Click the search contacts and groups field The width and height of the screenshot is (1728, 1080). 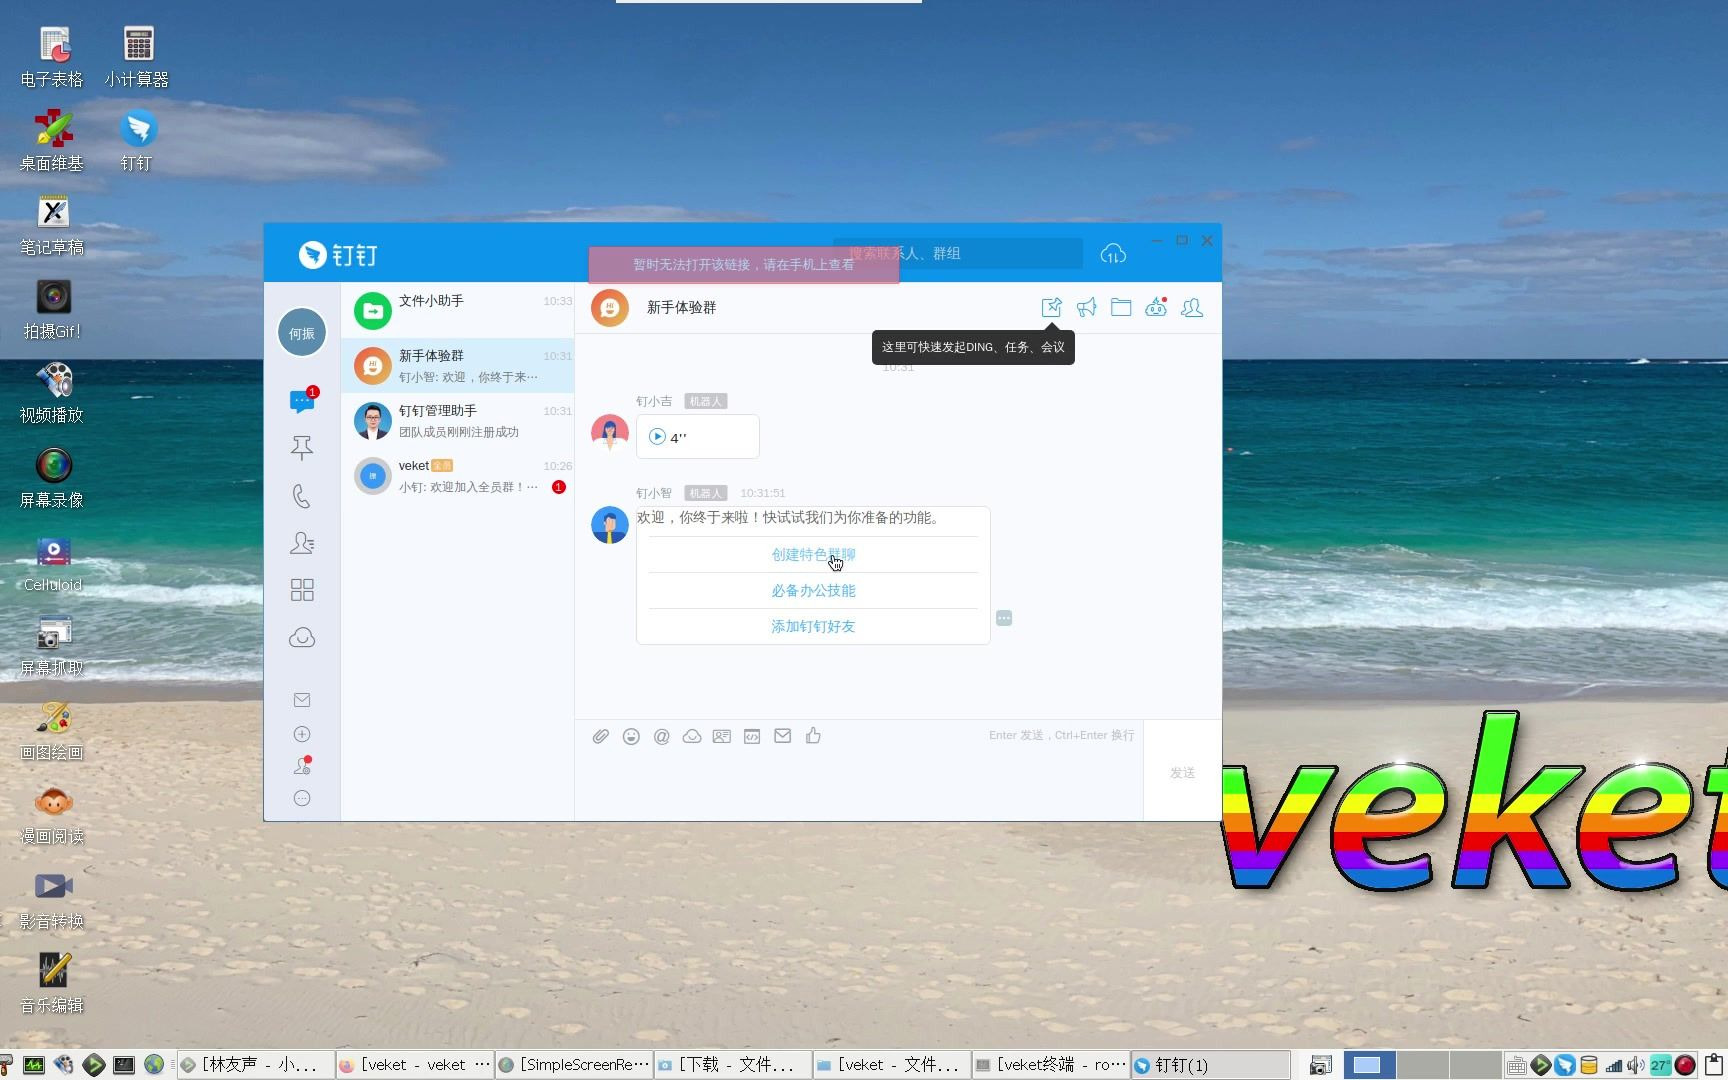(x=958, y=253)
